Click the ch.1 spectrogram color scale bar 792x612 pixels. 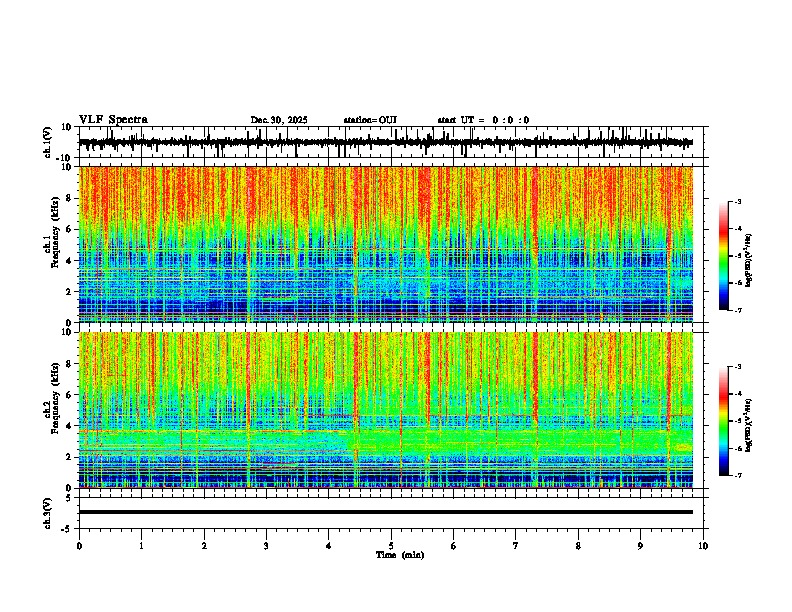coord(724,256)
